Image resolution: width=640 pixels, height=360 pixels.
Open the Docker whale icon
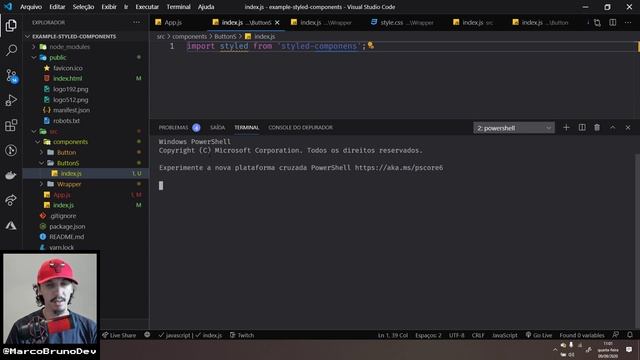click(11, 176)
